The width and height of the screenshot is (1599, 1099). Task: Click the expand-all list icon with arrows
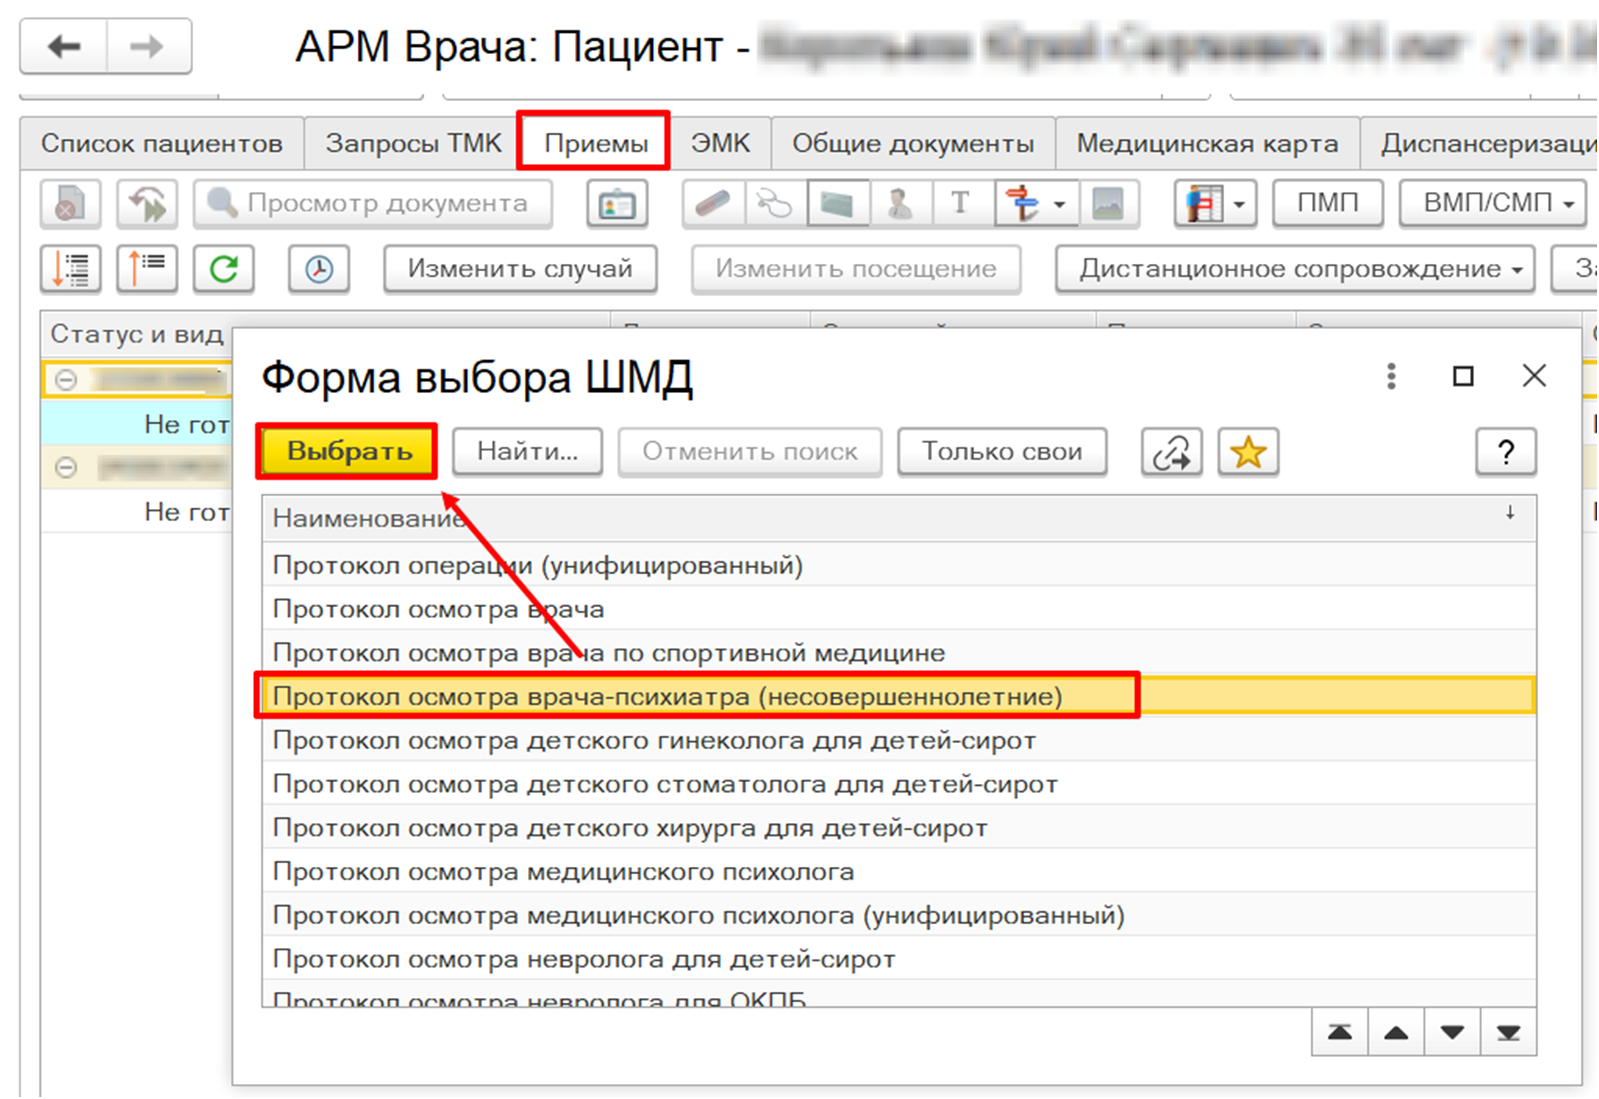coord(71,269)
